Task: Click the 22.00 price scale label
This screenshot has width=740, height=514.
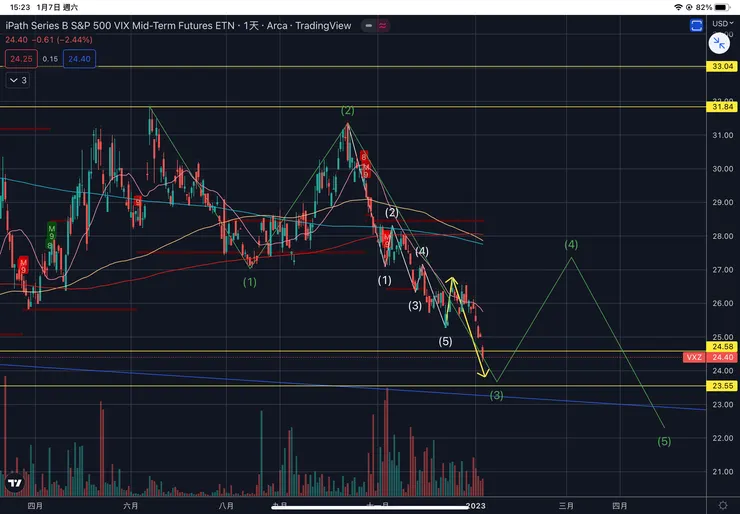Action: point(722,438)
